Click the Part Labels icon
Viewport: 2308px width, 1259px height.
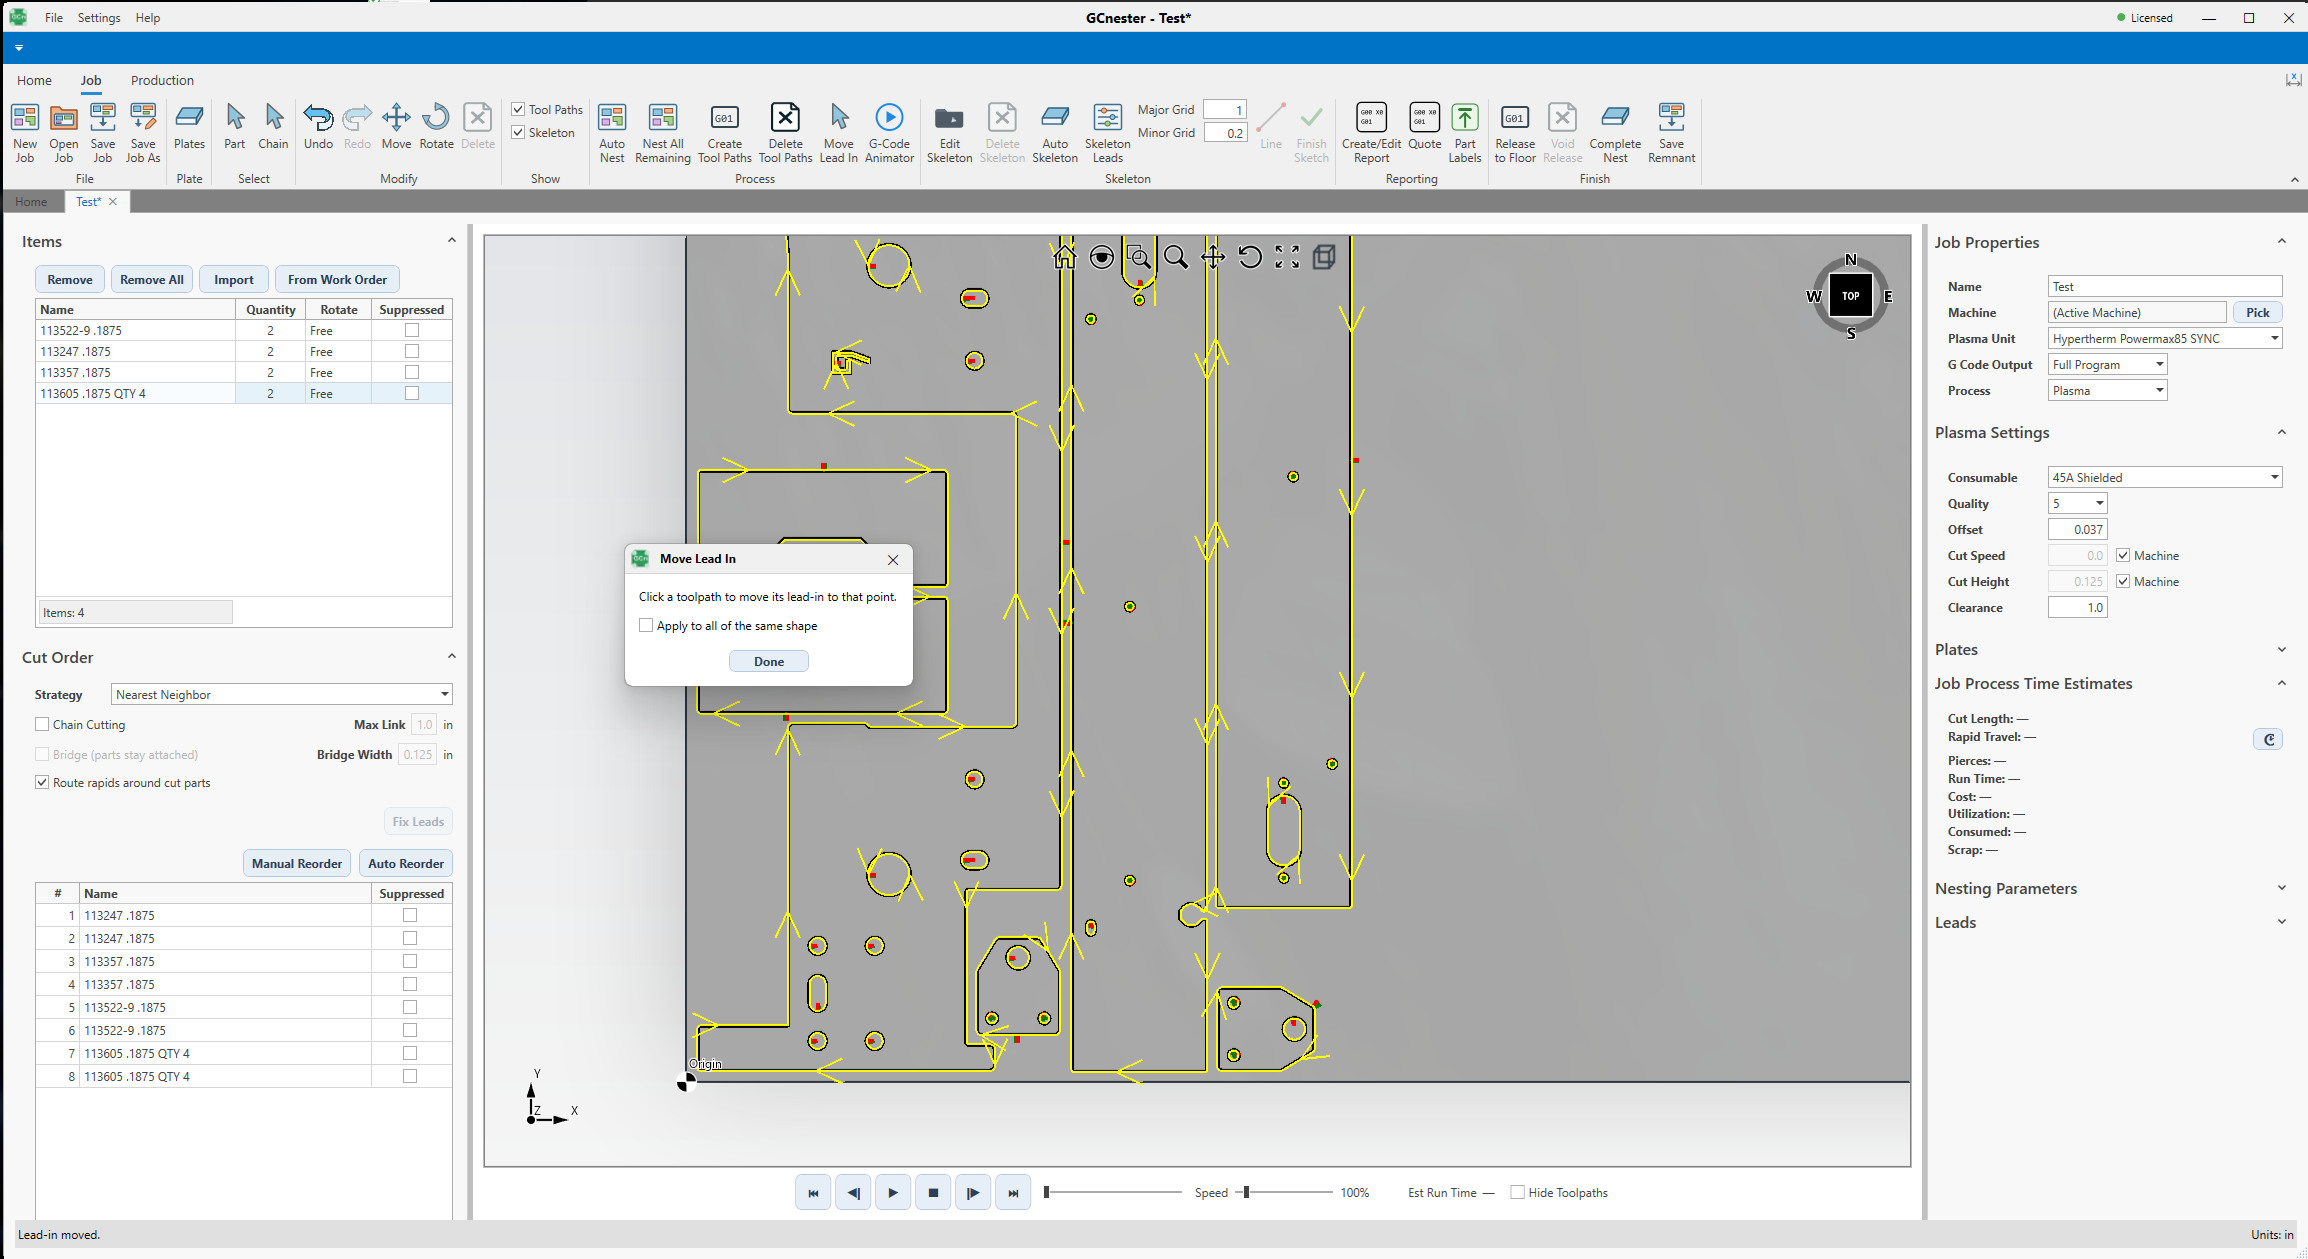coord(1464,132)
